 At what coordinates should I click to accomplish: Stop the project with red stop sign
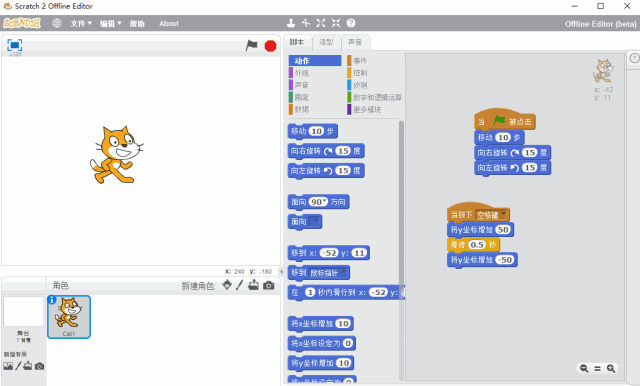coord(270,46)
